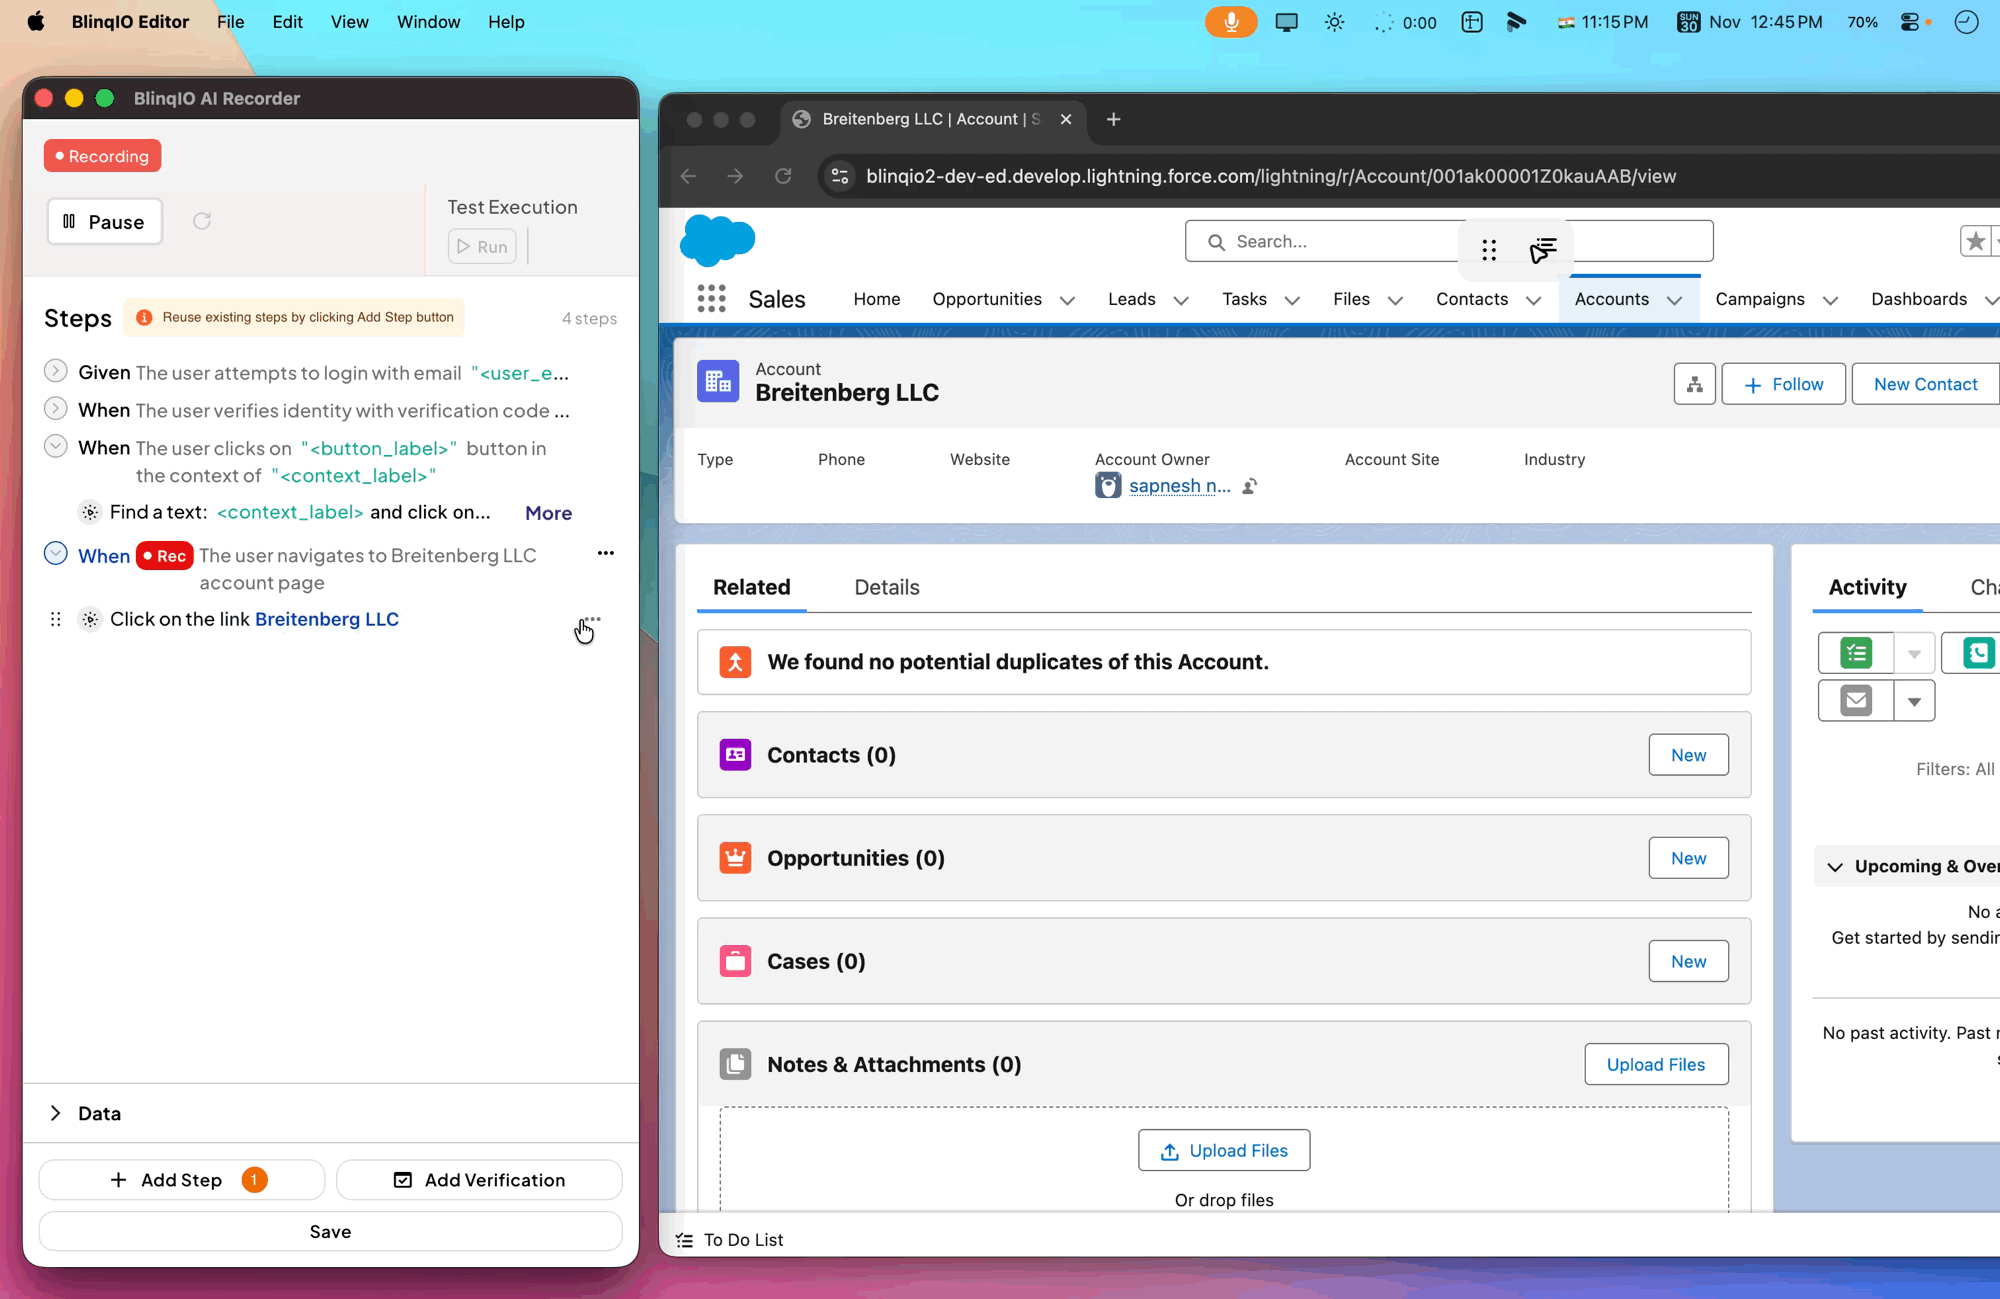Expand the Given login step

click(x=56, y=372)
